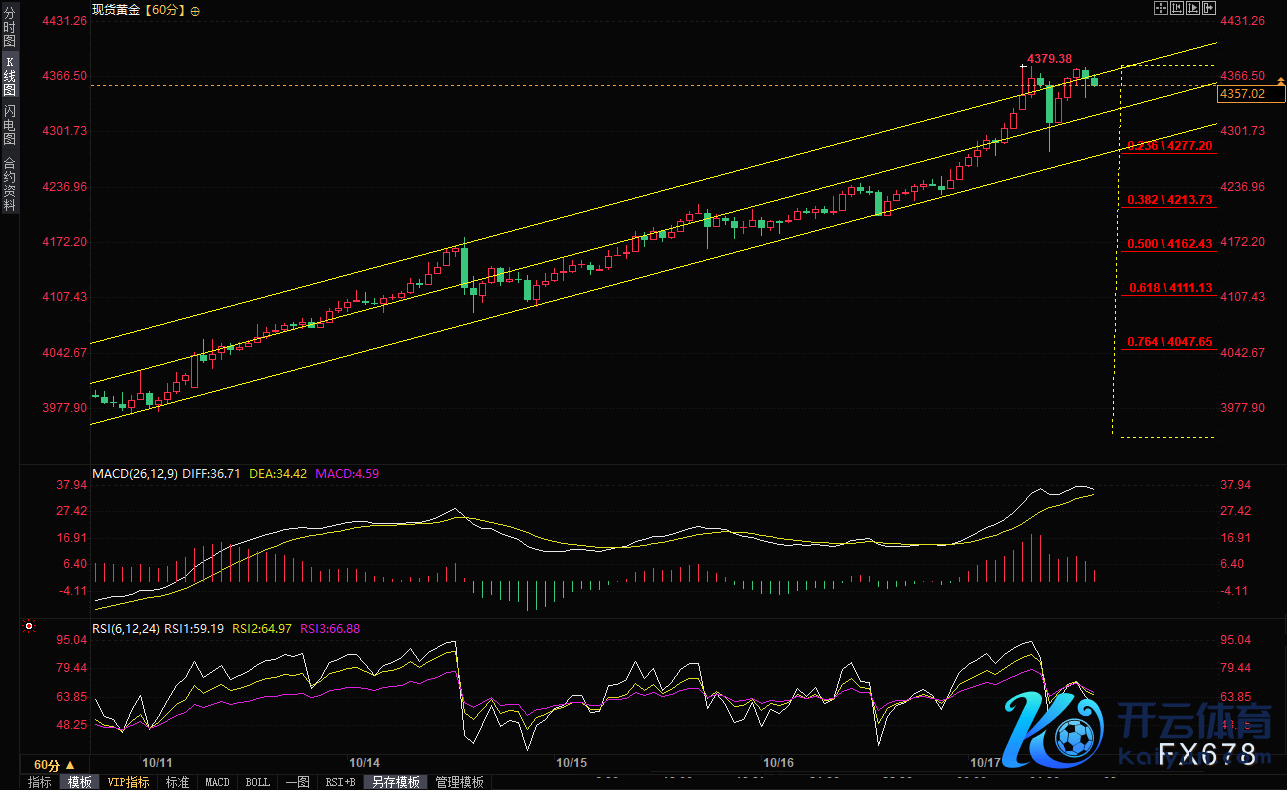Click the play-forward chart icon

pyautogui.click(x=1192, y=8)
